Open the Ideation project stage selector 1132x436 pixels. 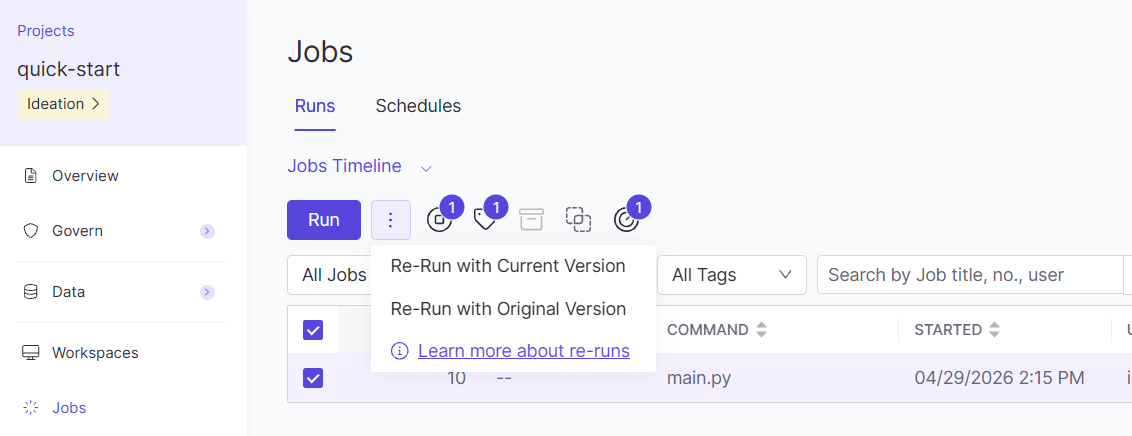[64, 104]
